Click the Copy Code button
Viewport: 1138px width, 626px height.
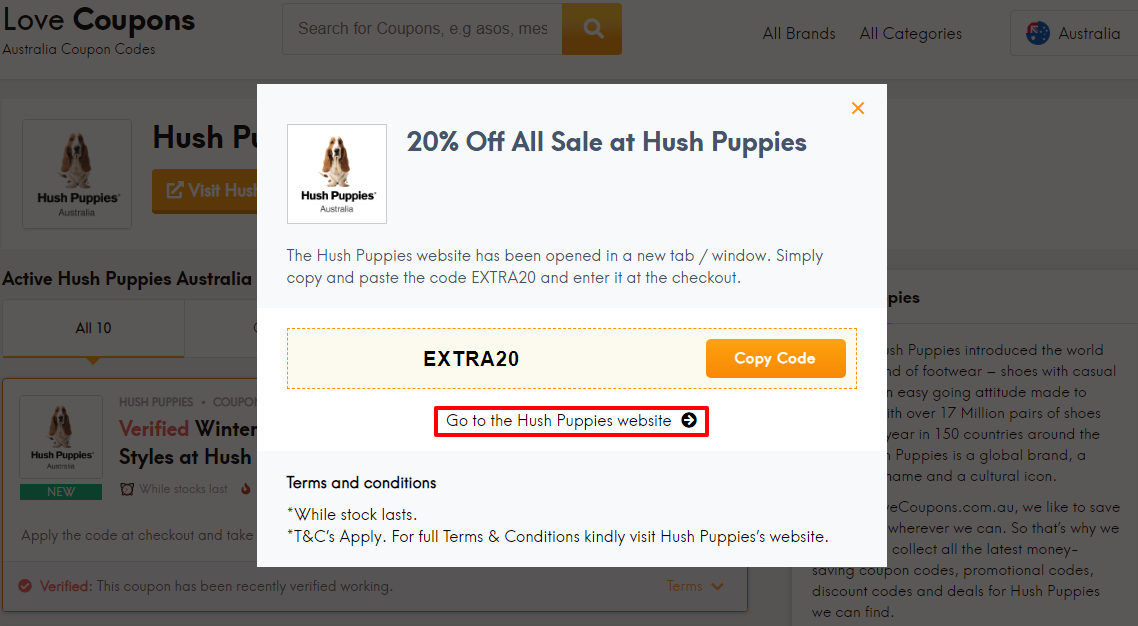776,358
